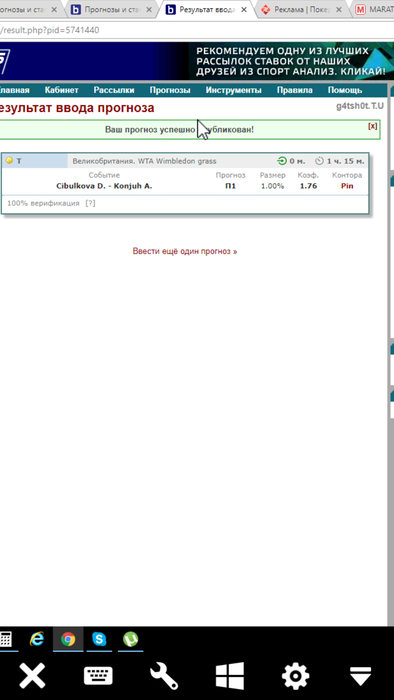This screenshot has width=394, height=700.
Task: Click the Pin bookmaker link
Action: [x=347, y=186]
